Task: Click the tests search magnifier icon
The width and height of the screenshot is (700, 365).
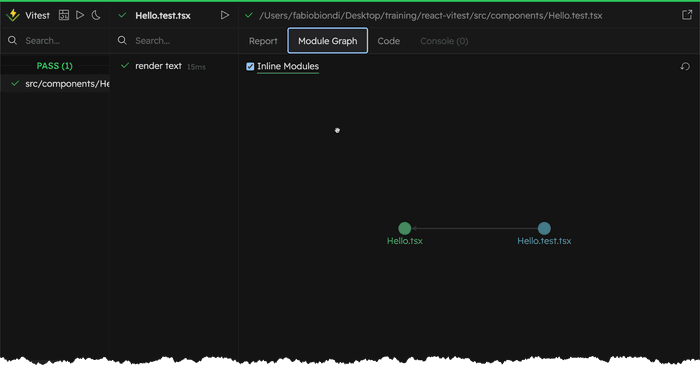Action: (x=122, y=41)
